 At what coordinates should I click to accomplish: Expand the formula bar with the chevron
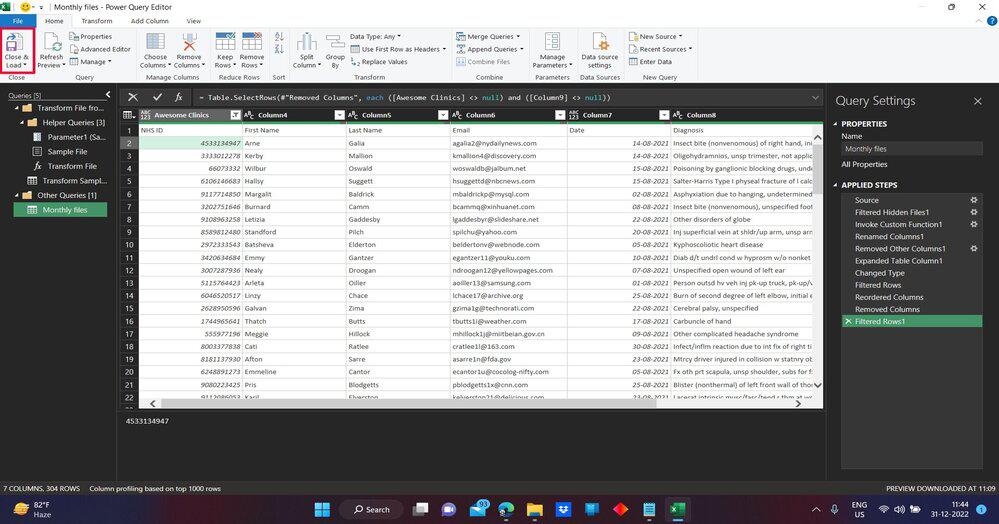(x=815, y=98)
